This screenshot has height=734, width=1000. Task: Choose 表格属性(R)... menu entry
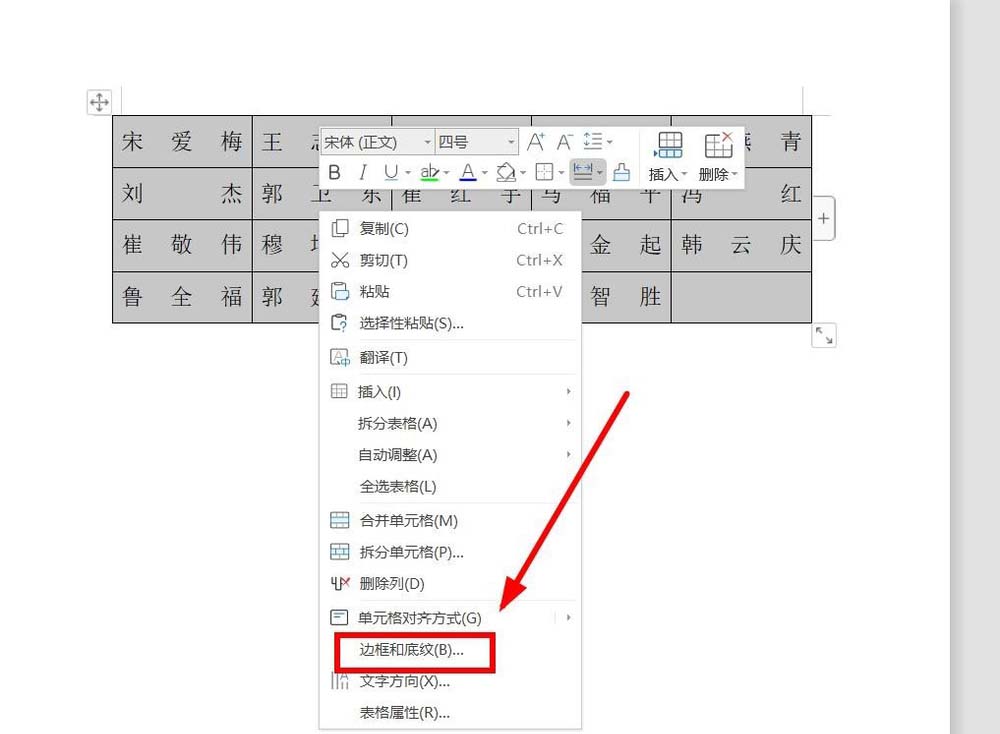coord(450,712)
